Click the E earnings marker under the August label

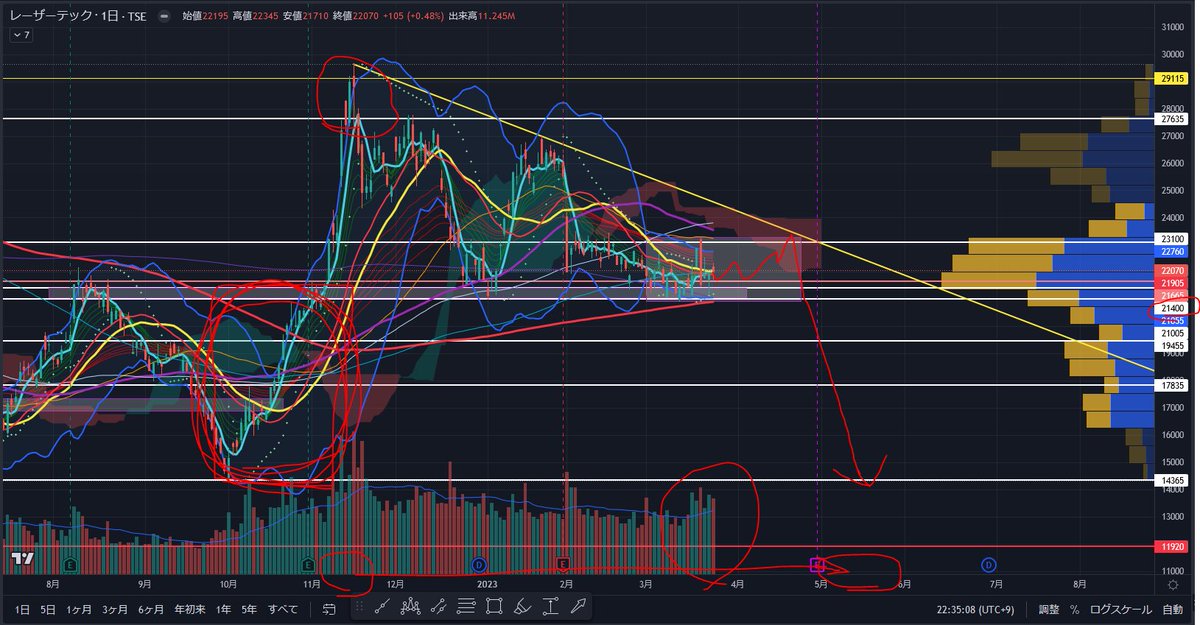(x=68, y=565)
